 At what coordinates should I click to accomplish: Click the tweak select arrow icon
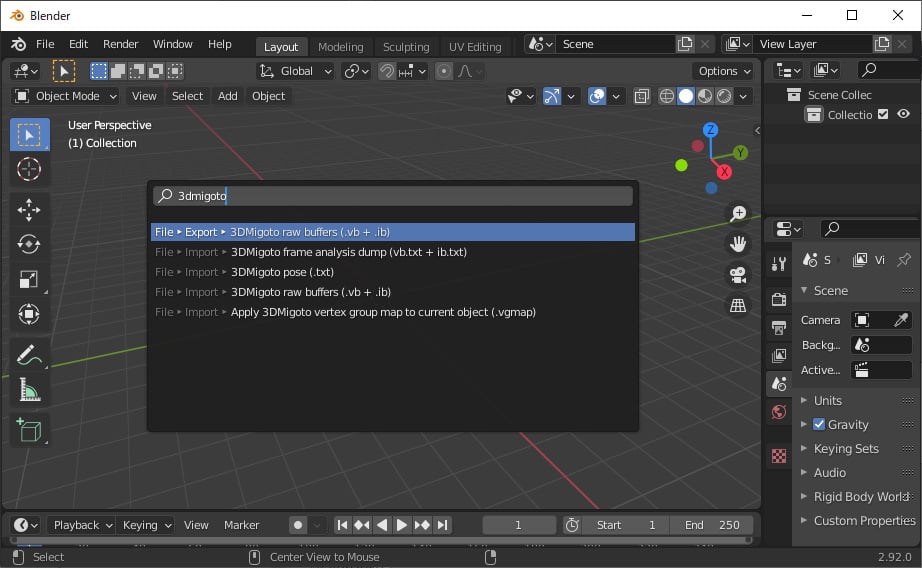pos(64,71)
